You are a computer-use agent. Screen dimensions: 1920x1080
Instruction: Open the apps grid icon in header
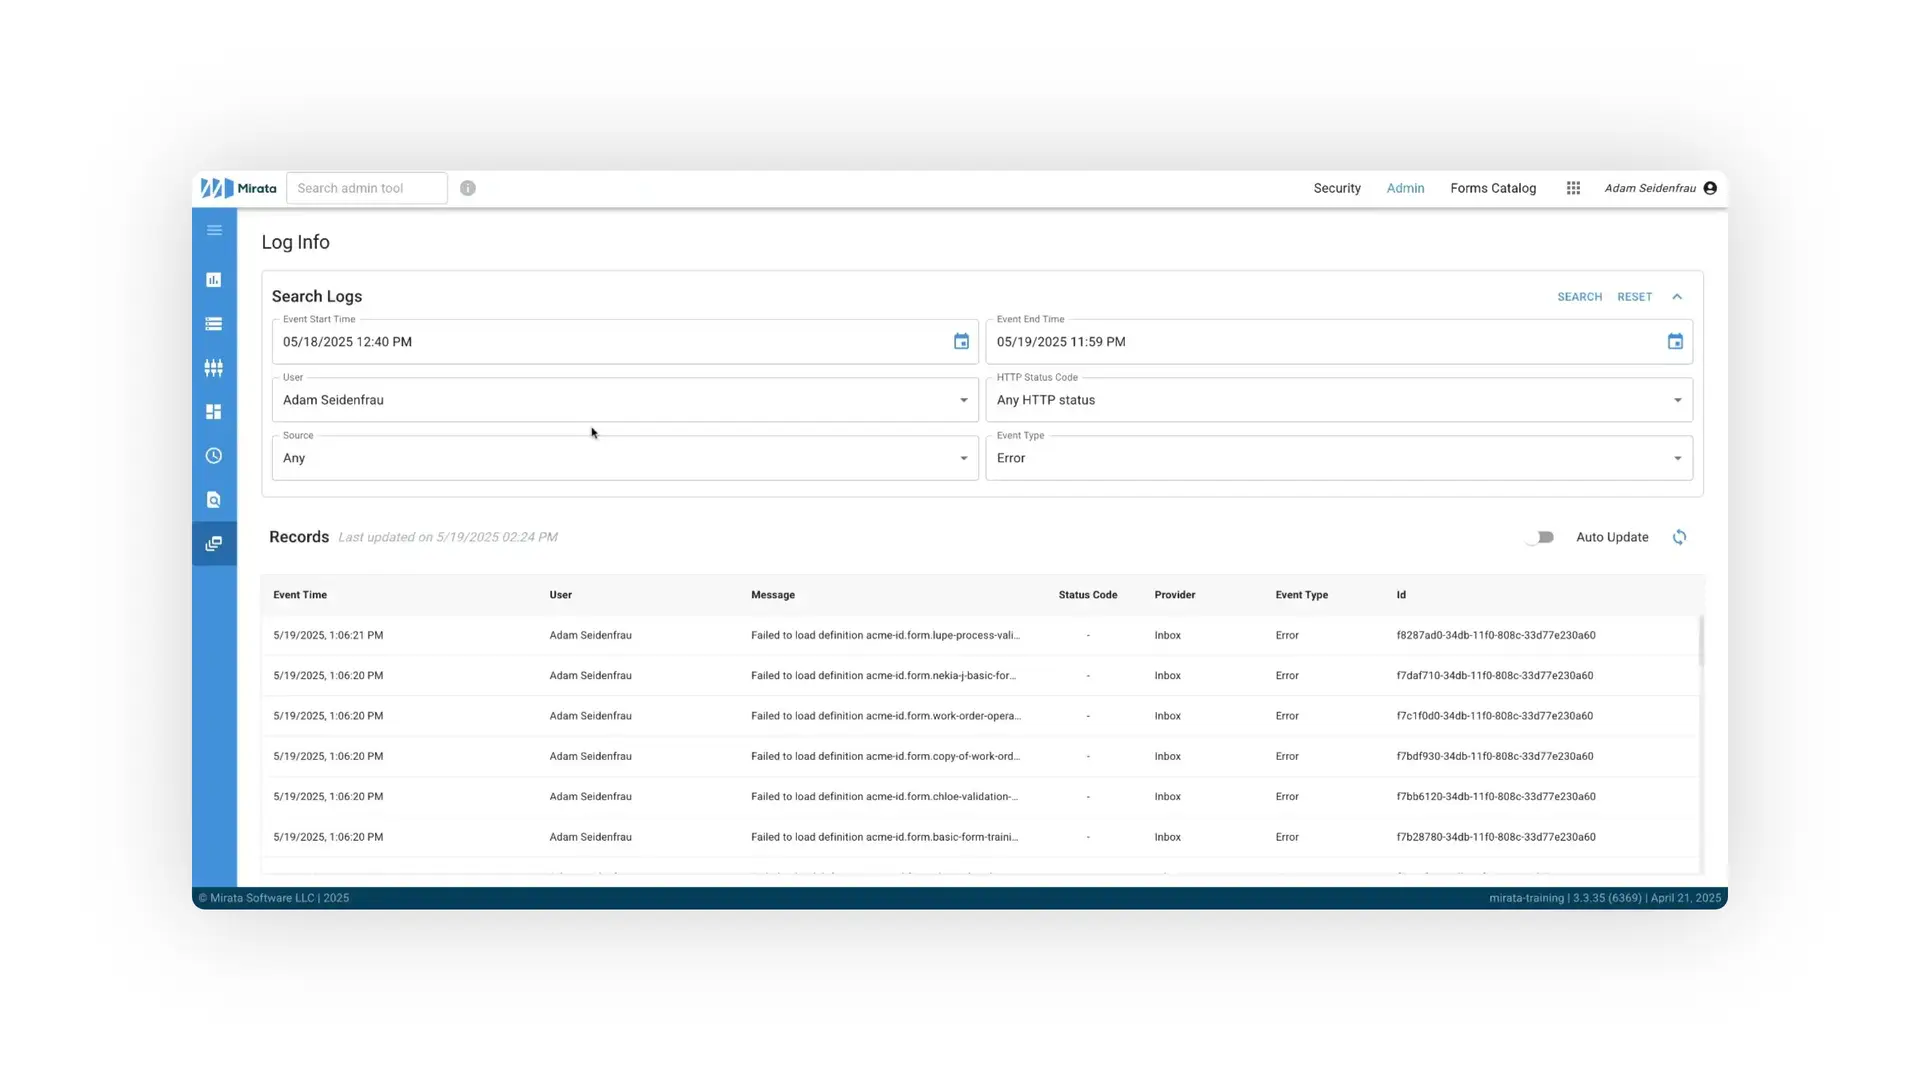[1573, 188]
